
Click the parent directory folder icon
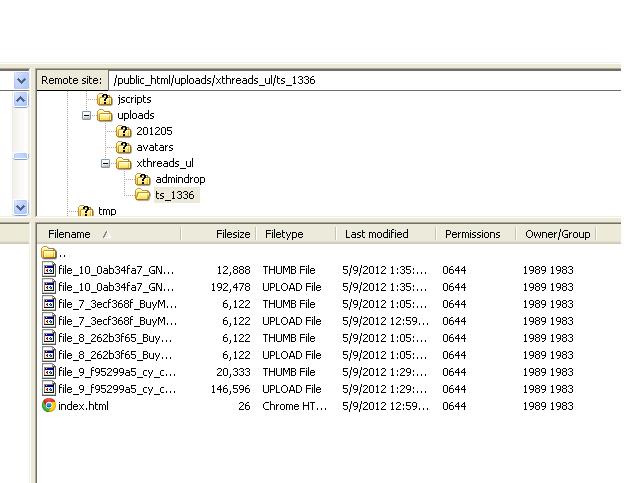tap(49, 253)
